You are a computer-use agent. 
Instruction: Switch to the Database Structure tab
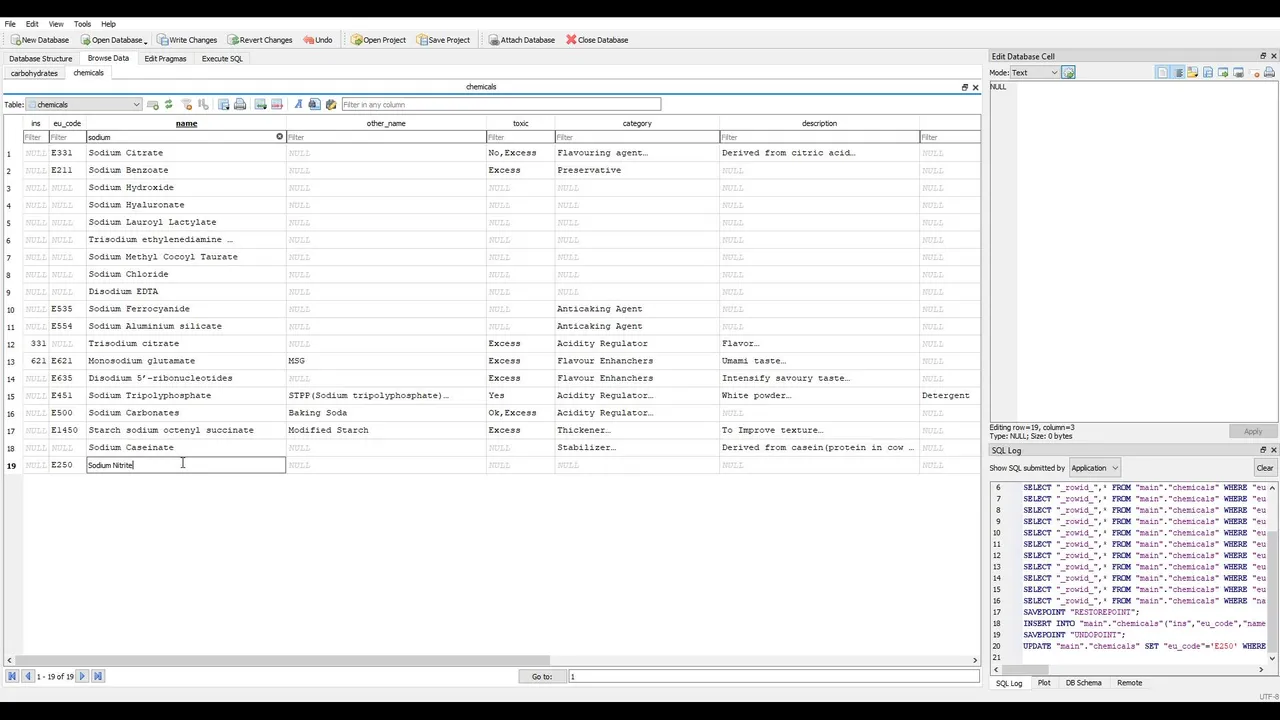[x=41, y=58]
